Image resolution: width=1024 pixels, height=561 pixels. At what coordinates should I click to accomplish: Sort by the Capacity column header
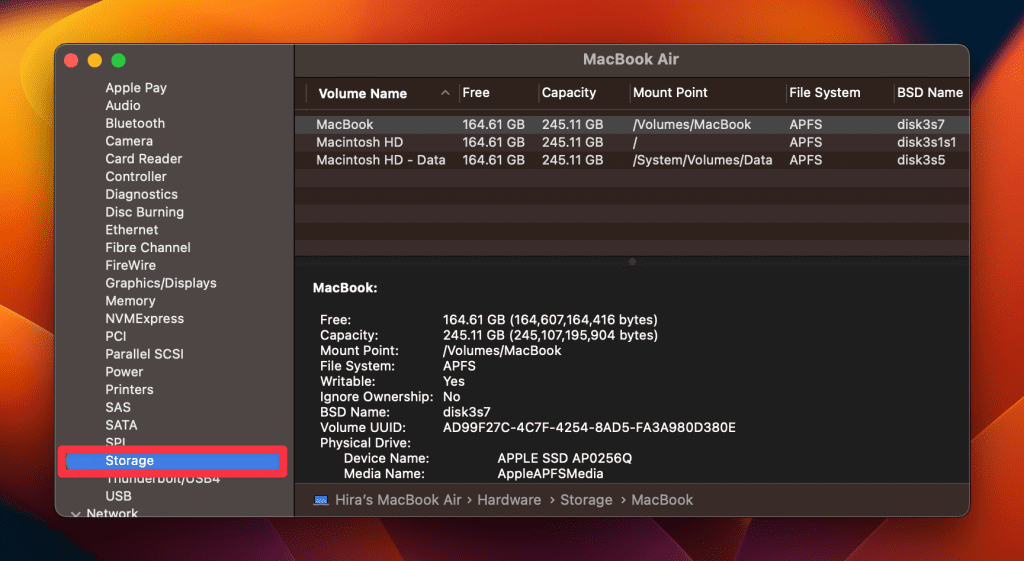(x=569, y=93)
